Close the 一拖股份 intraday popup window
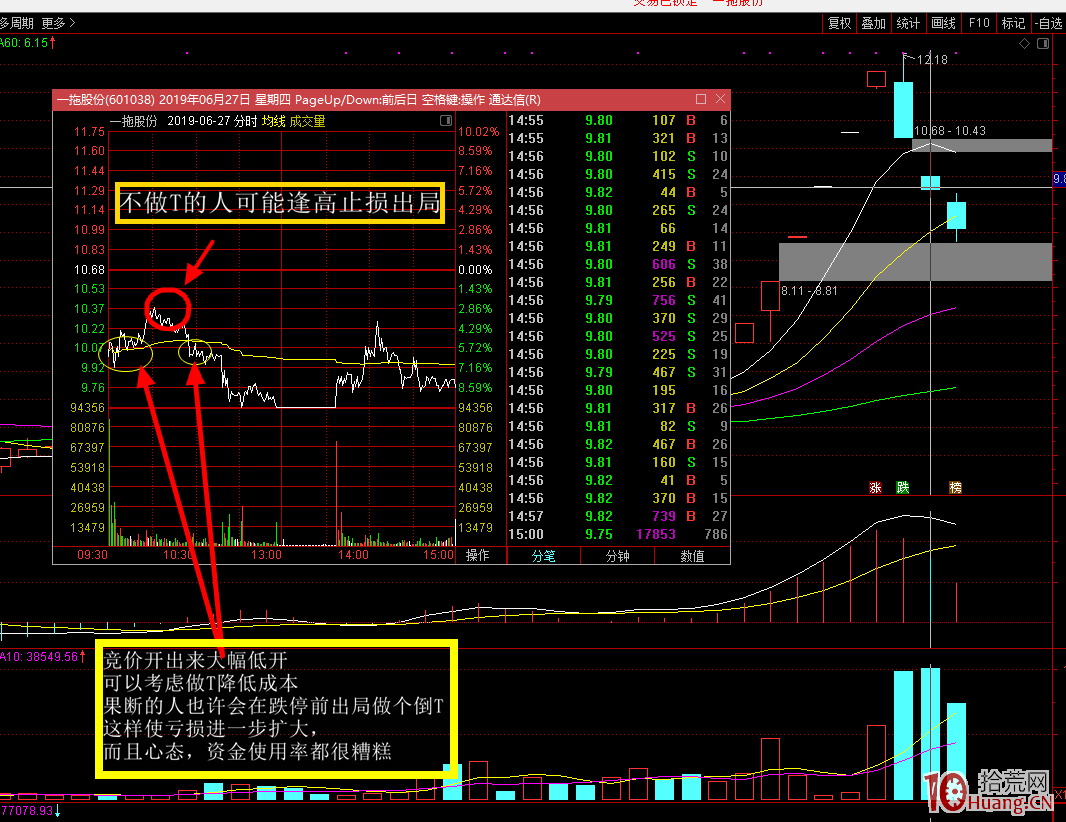The width and height of the screenshot is (1066, 822). tap(721, 99)
